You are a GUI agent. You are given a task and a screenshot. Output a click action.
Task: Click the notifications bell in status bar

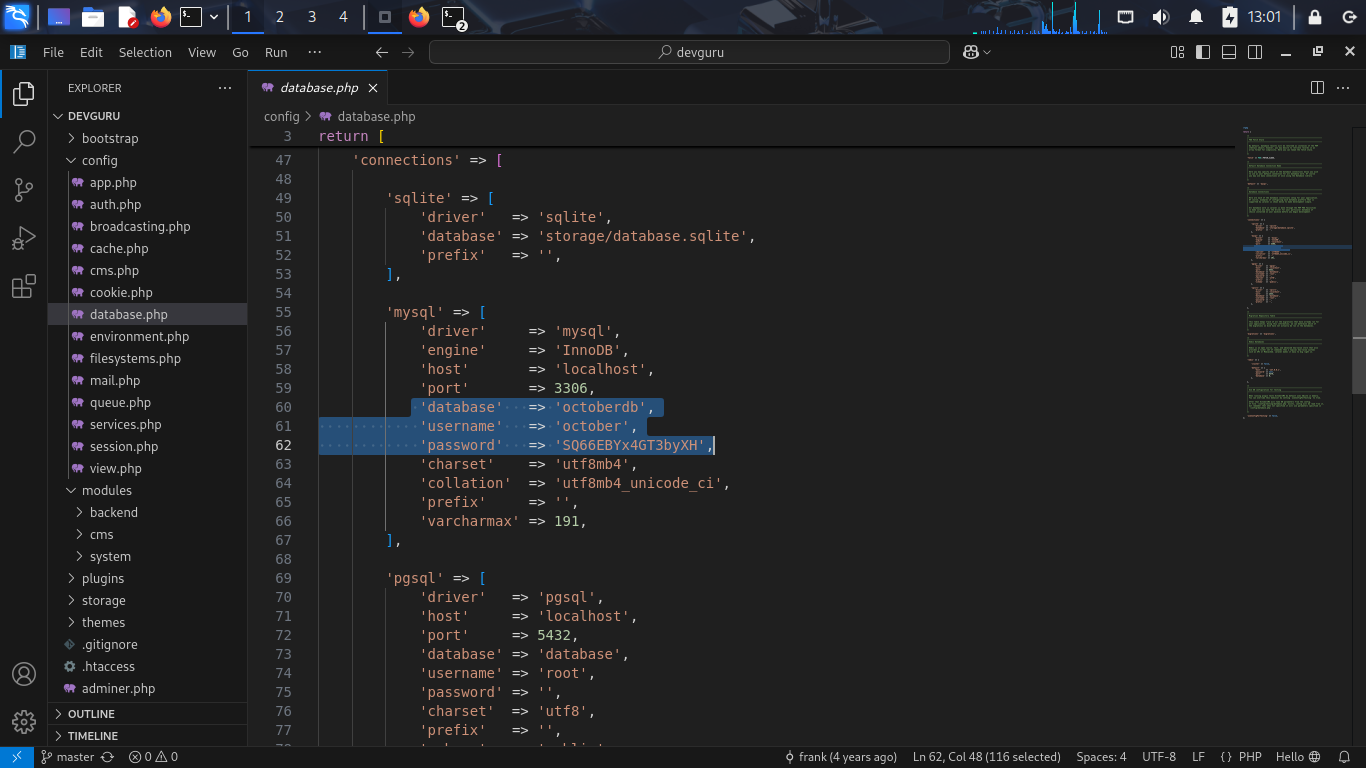(1342, 757)
